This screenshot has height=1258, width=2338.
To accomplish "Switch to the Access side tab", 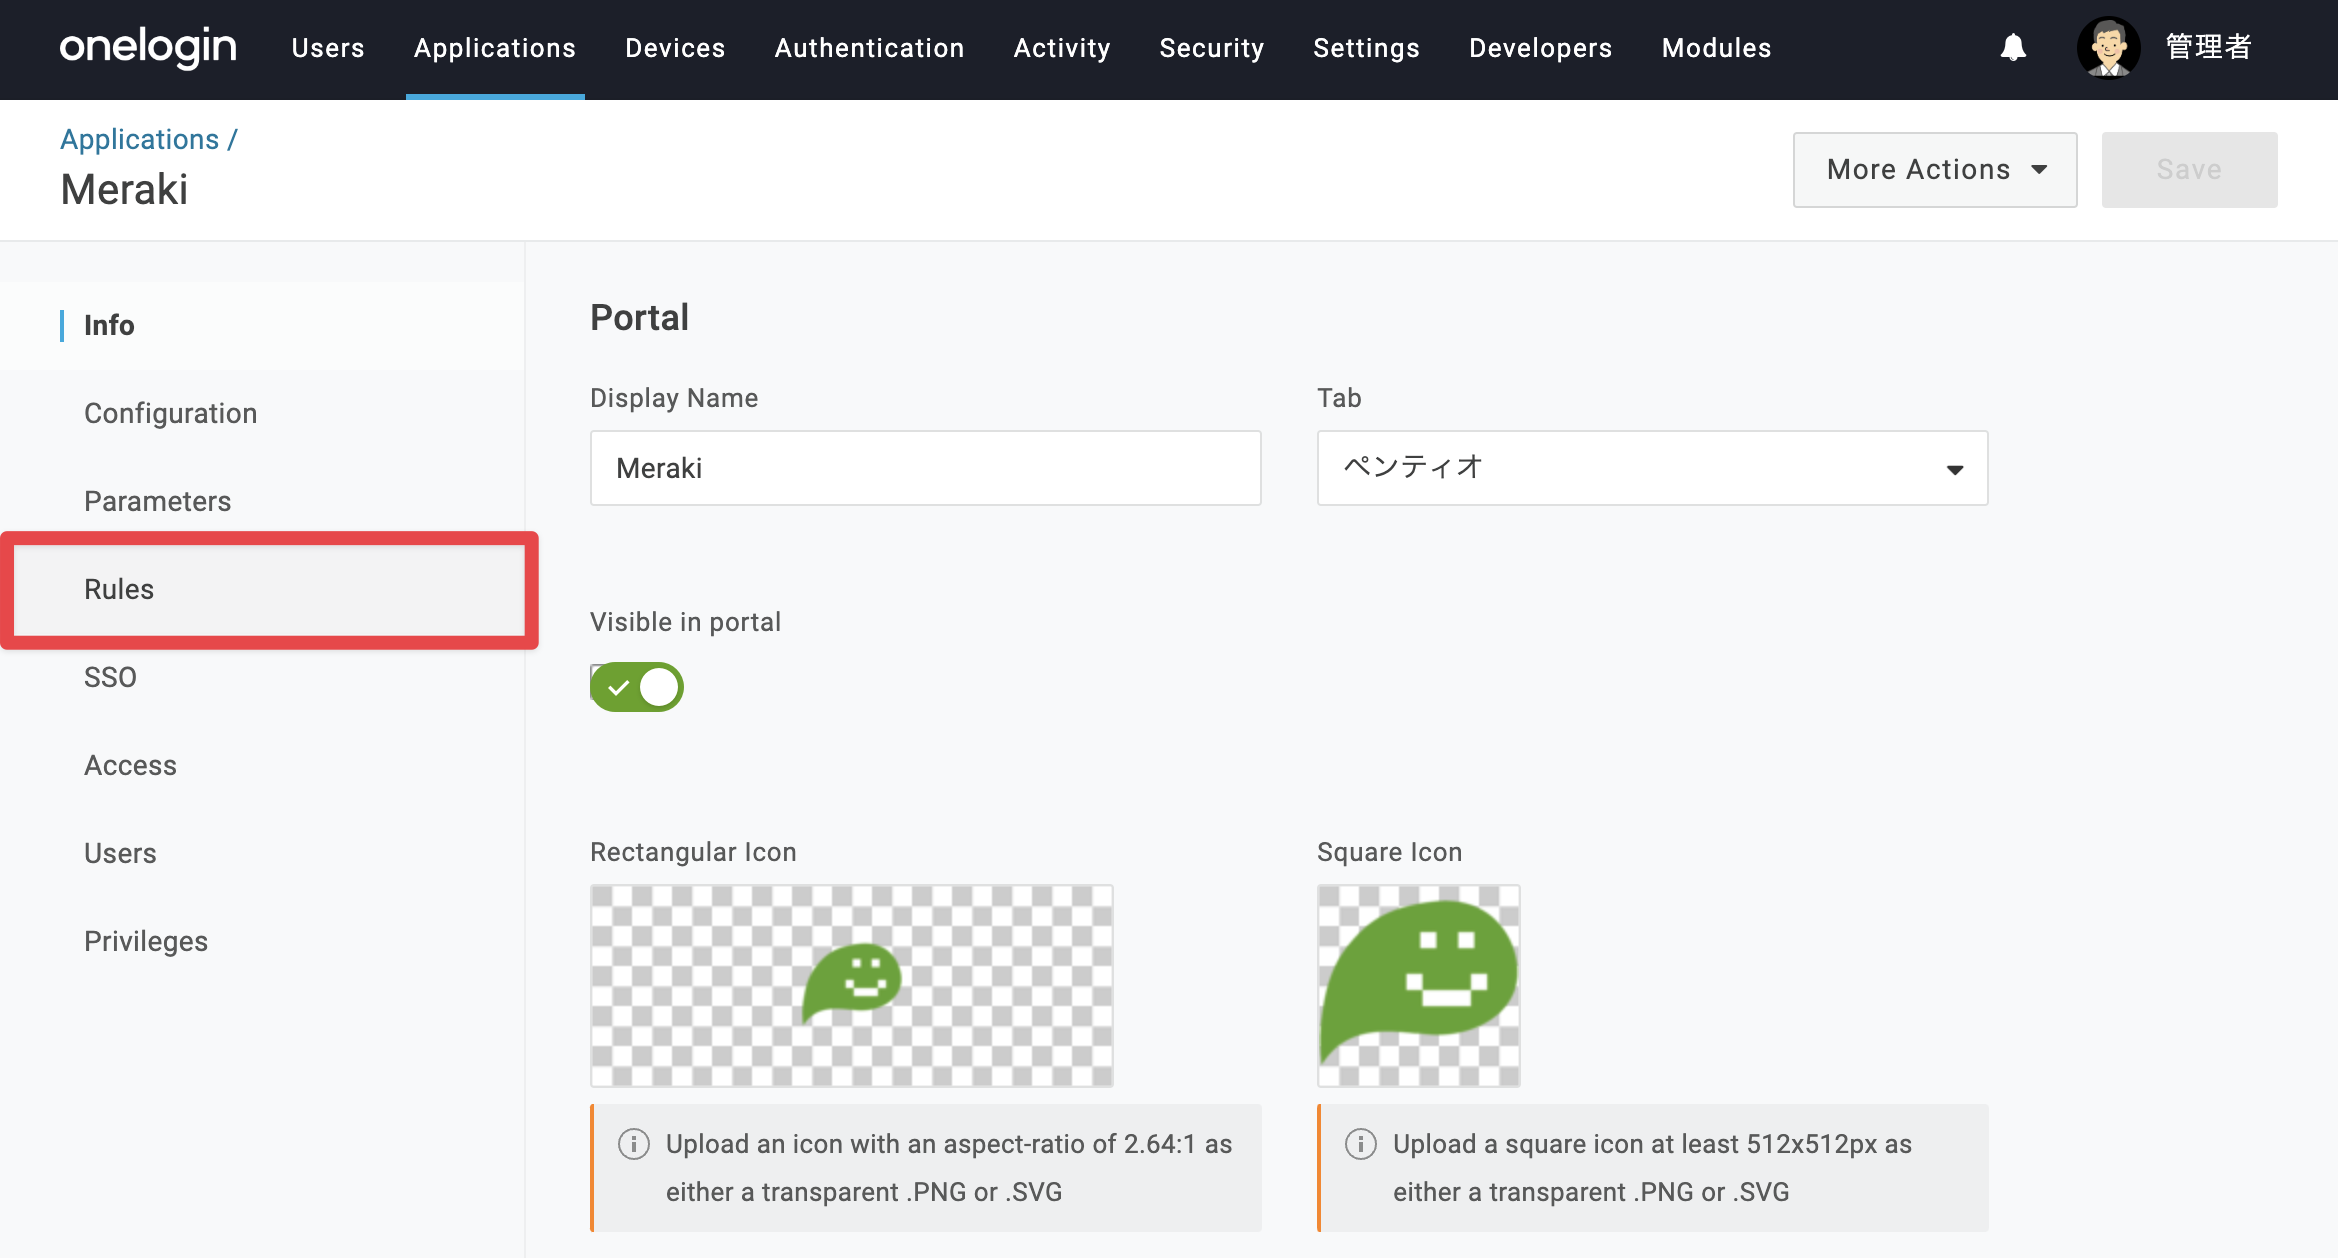I will tap(262, 765).
